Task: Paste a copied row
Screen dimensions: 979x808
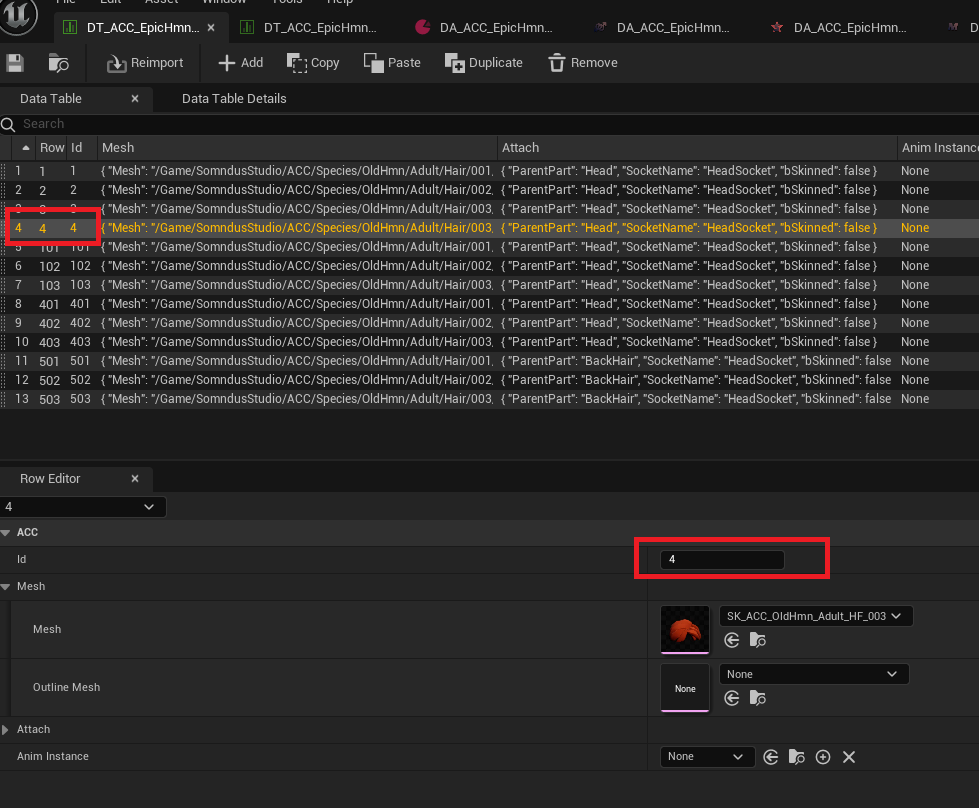Action: coord(392,62)
